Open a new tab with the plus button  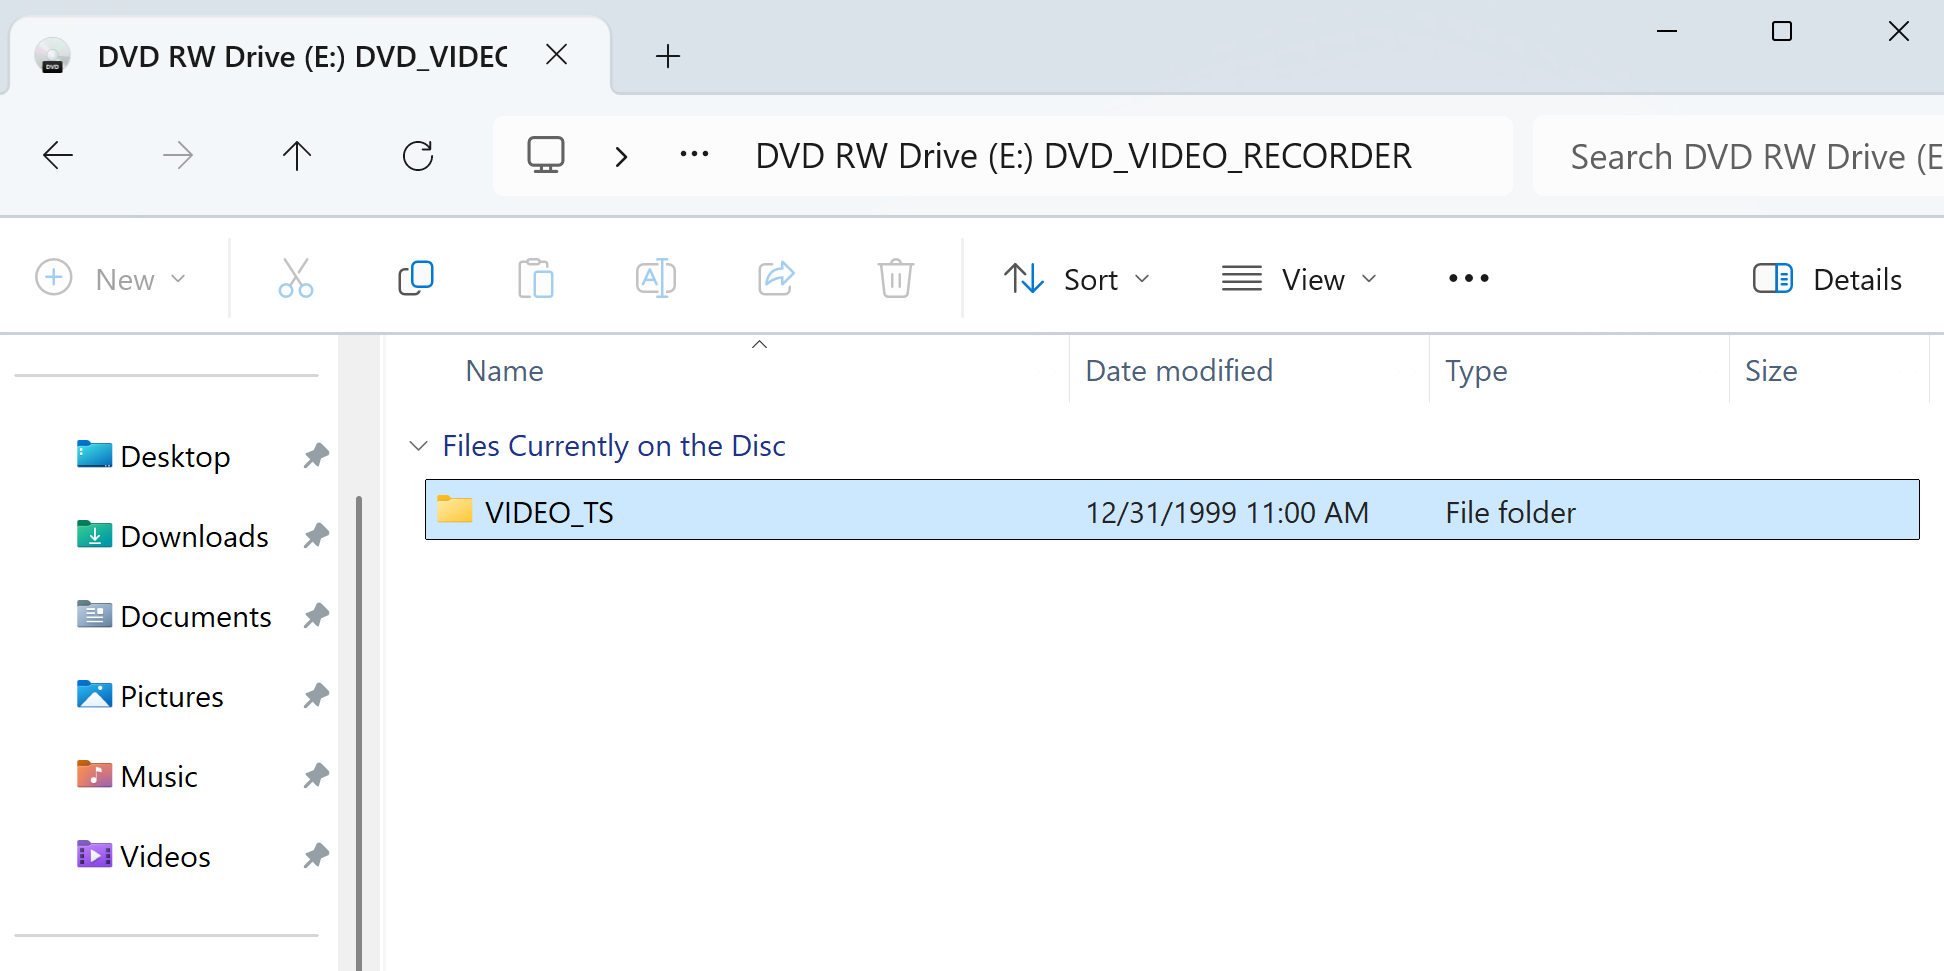[x=668, y=56]
